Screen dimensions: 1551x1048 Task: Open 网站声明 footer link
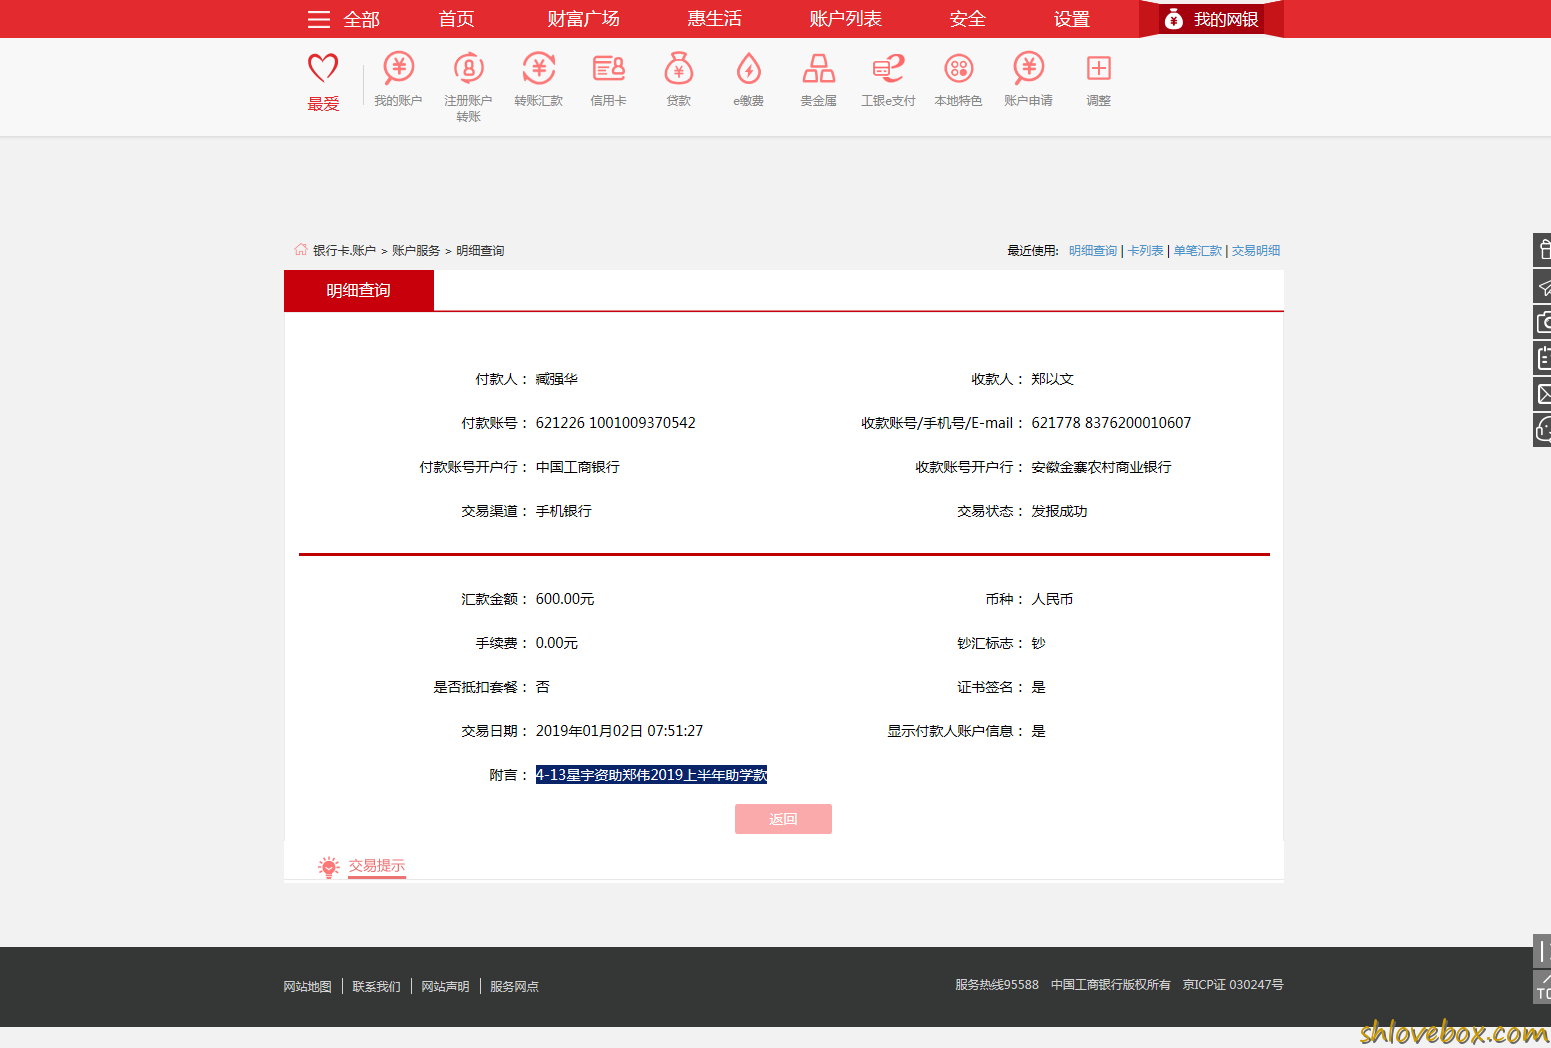pyautogui.click(x=445, y=987)
